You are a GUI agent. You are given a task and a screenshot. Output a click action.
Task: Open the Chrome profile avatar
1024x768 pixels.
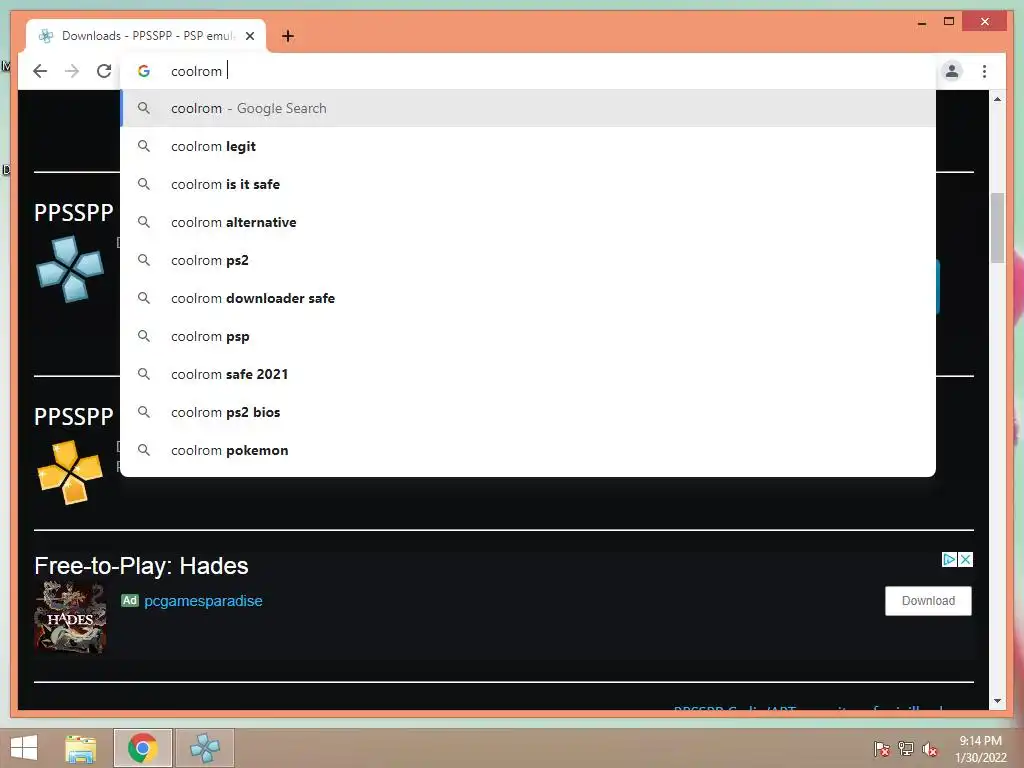(x=952, y=71)
